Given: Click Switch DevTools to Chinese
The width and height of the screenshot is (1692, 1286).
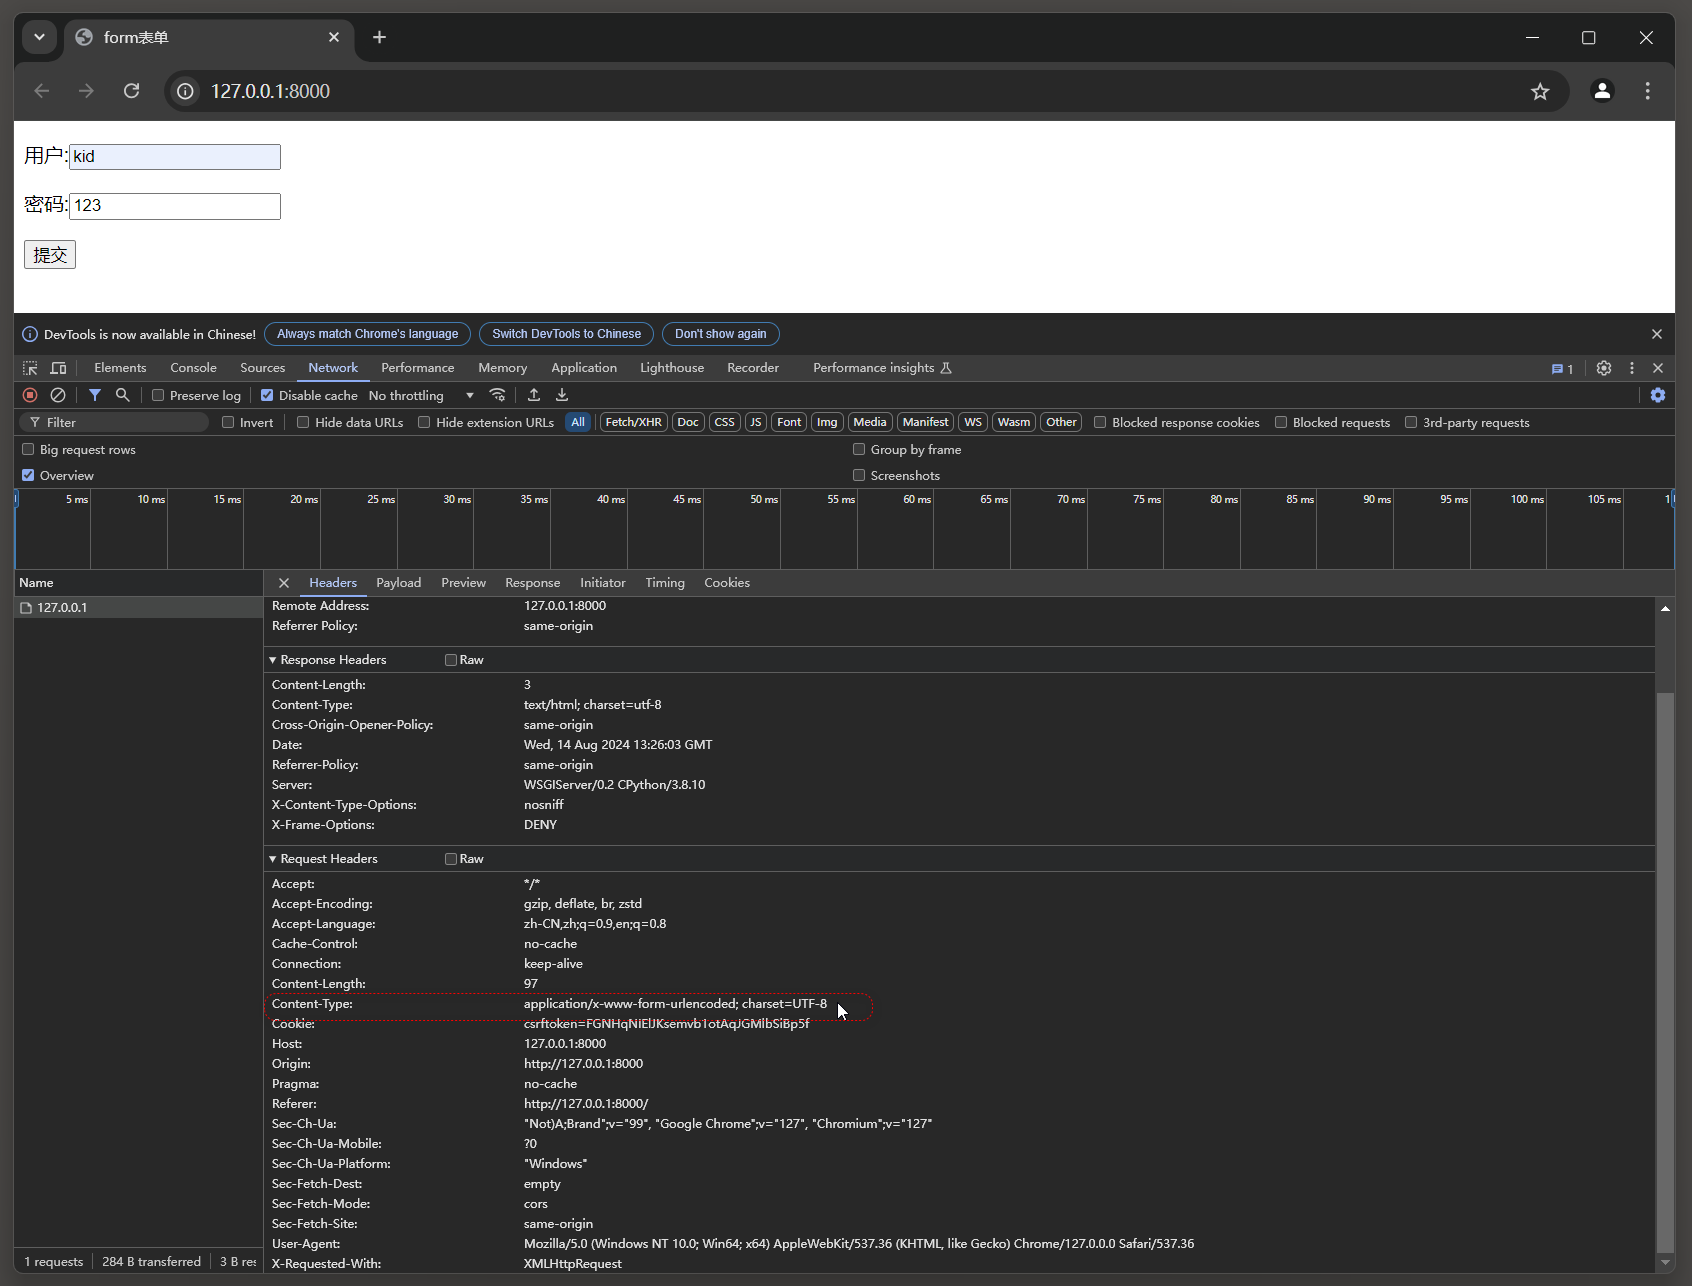Looking at the screenshot, I should click(x=566, y=334).
